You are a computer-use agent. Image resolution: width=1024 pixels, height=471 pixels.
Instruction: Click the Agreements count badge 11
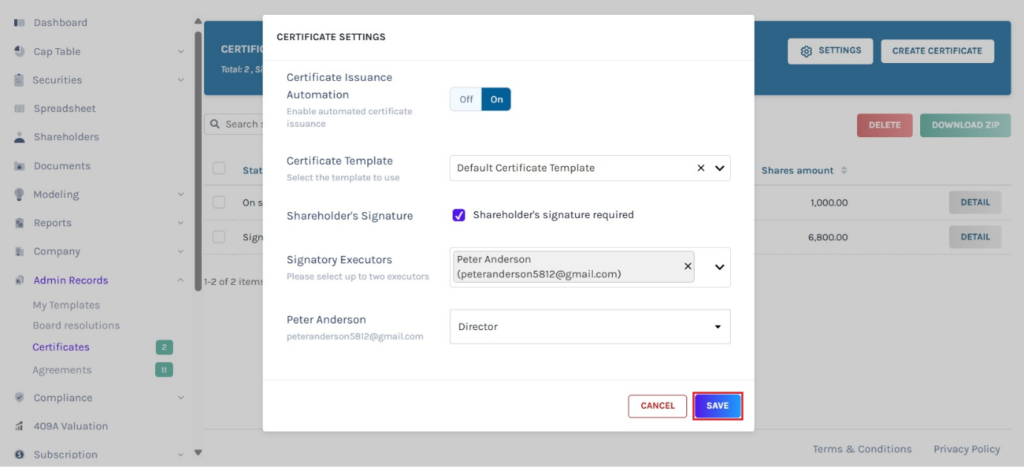[x=164, y=370]
